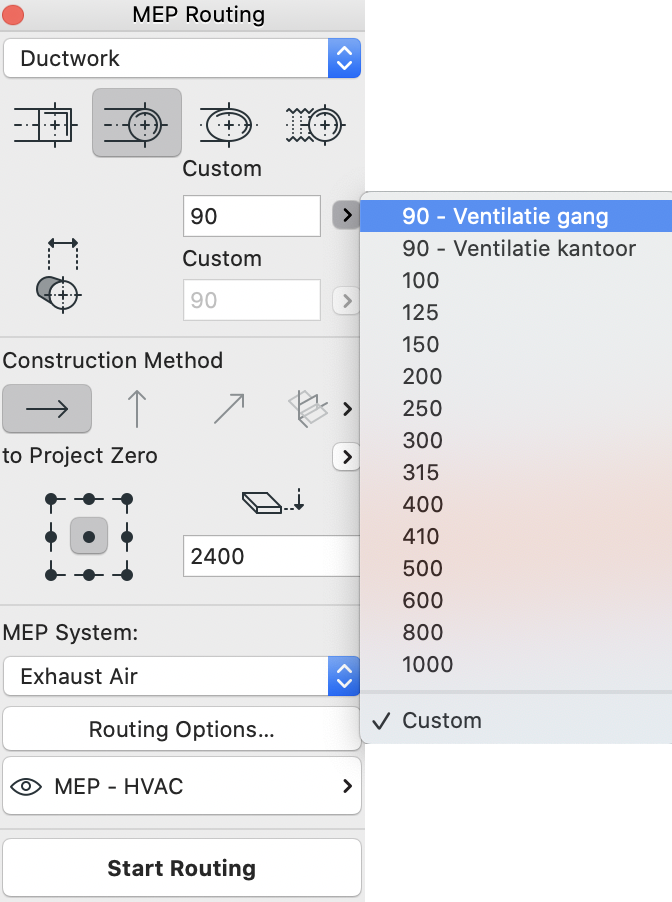Image resolution: width=672 pixels, height=902 pixels.
Task: Choose the oval duct shape icon
Action: pos(228,124)
